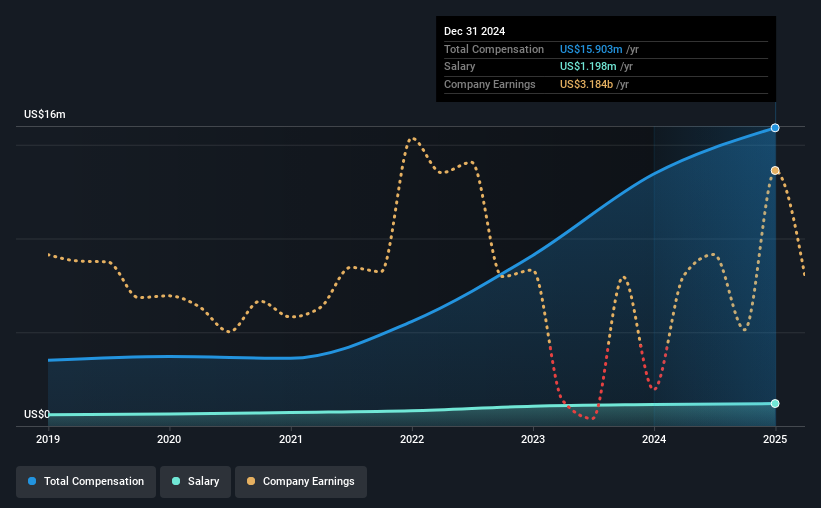
Task: Click the US$3.184b company earnings value
Action: click(x=586, y=84)
